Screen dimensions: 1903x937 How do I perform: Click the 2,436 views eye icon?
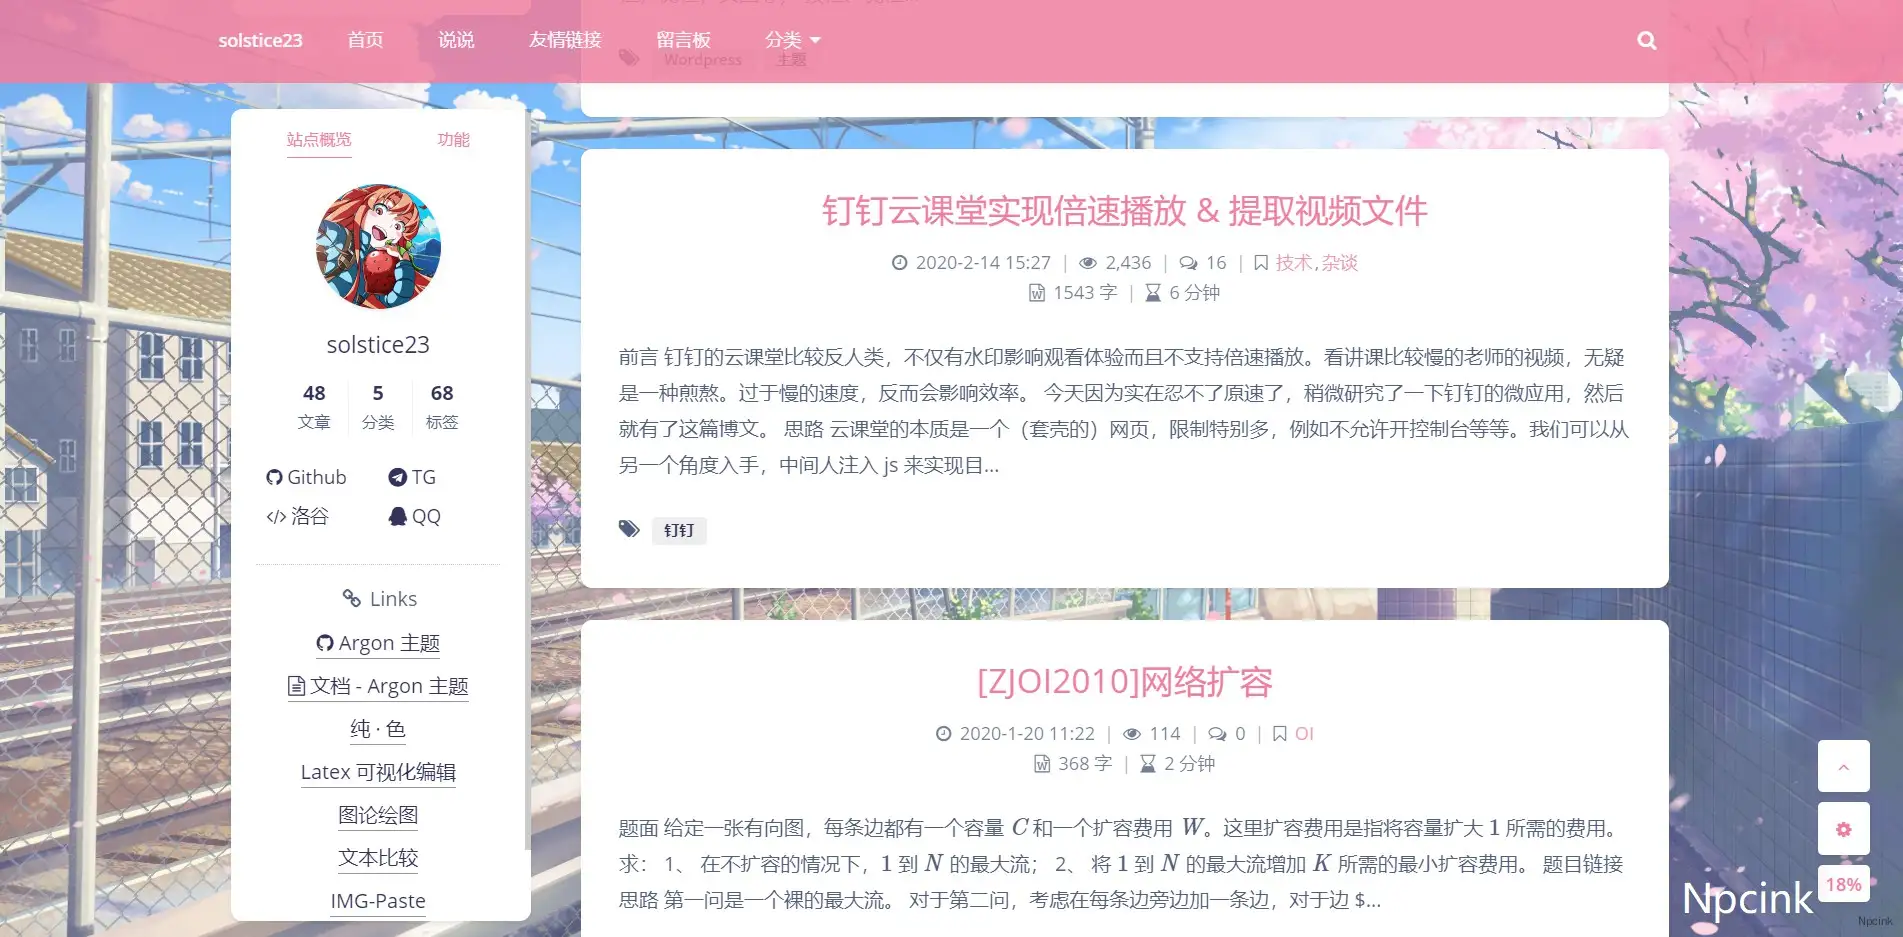[x=1088, y=263]
